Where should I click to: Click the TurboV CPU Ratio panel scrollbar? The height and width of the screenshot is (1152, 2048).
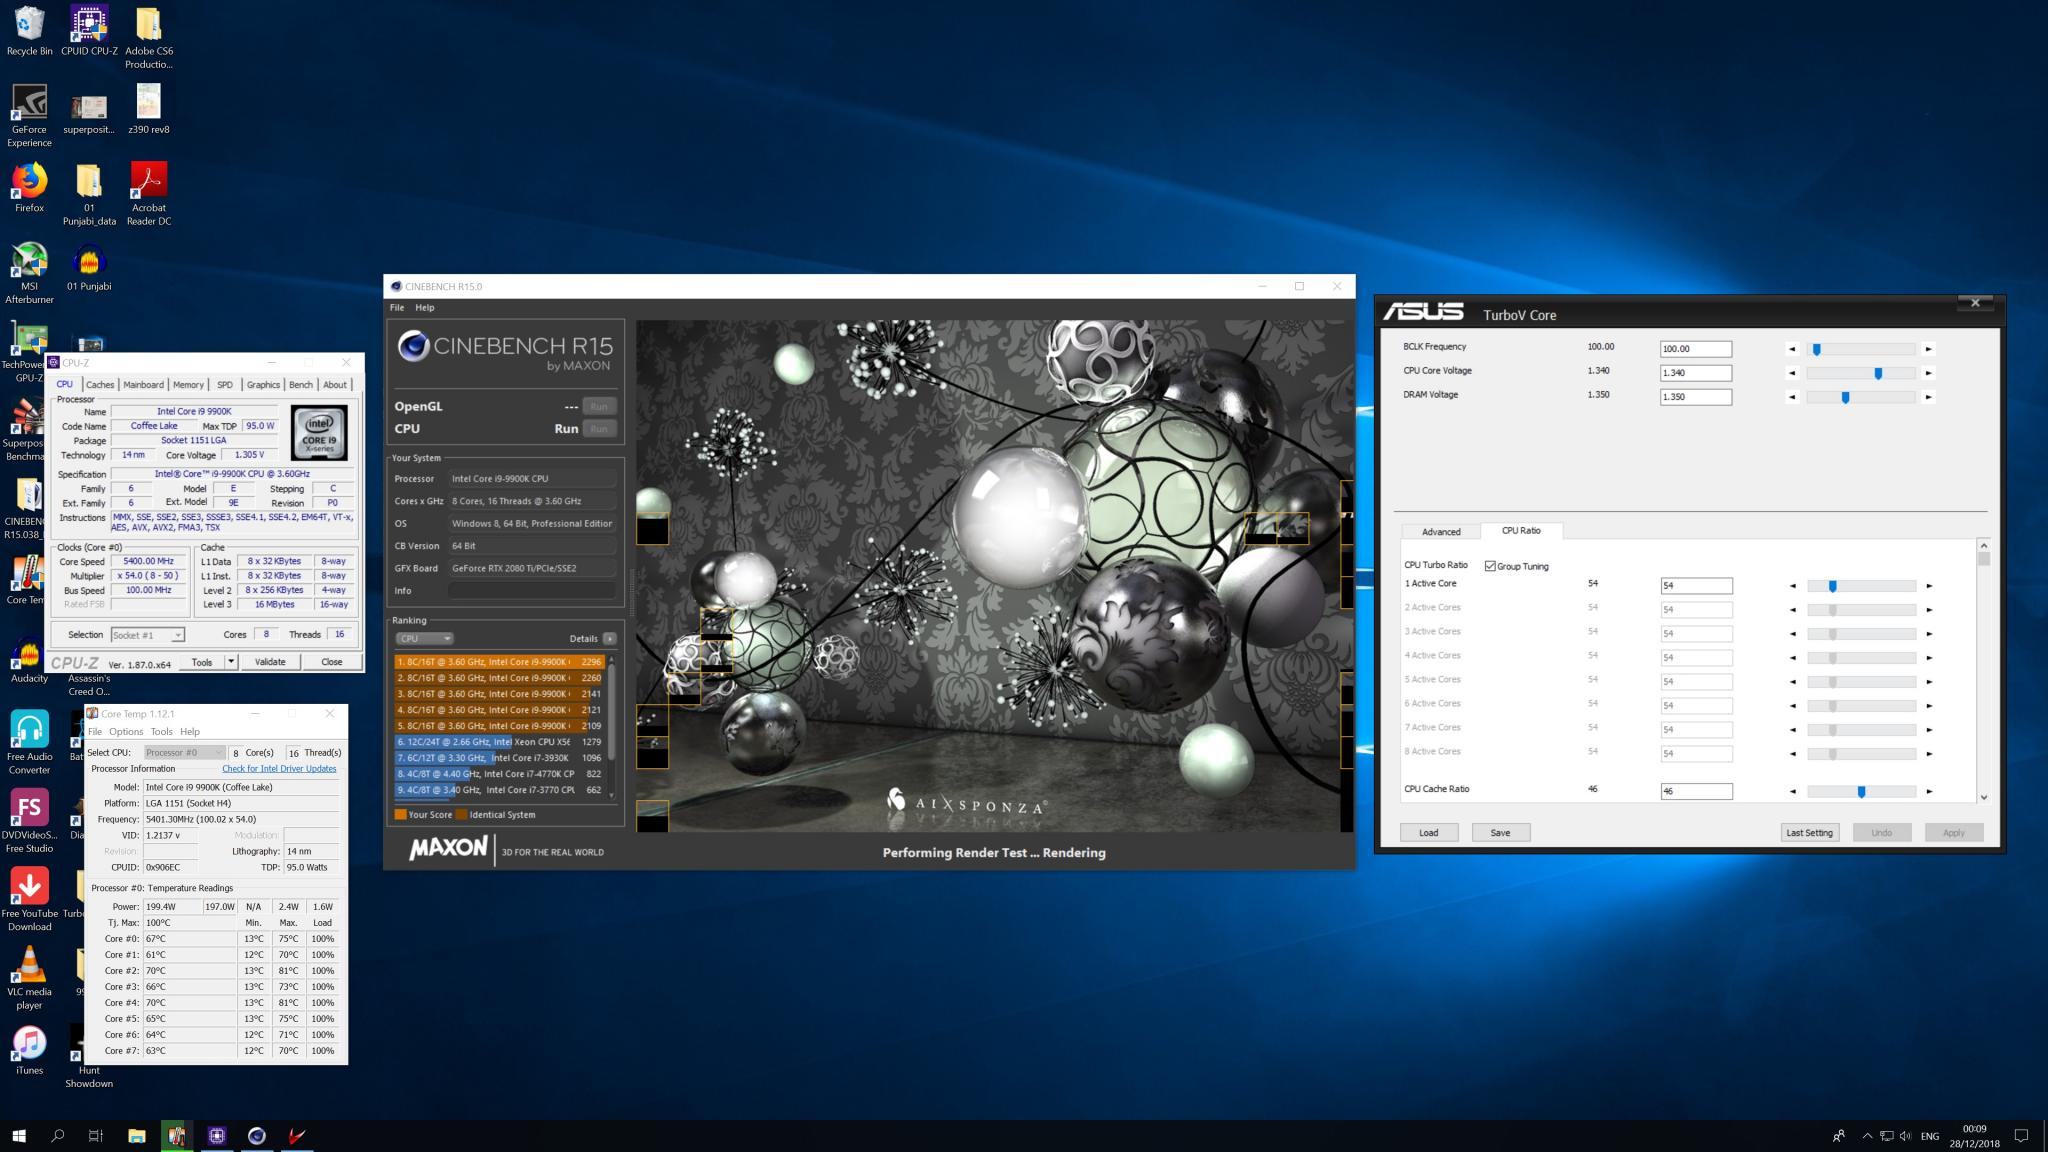[x=1984, y=670]
